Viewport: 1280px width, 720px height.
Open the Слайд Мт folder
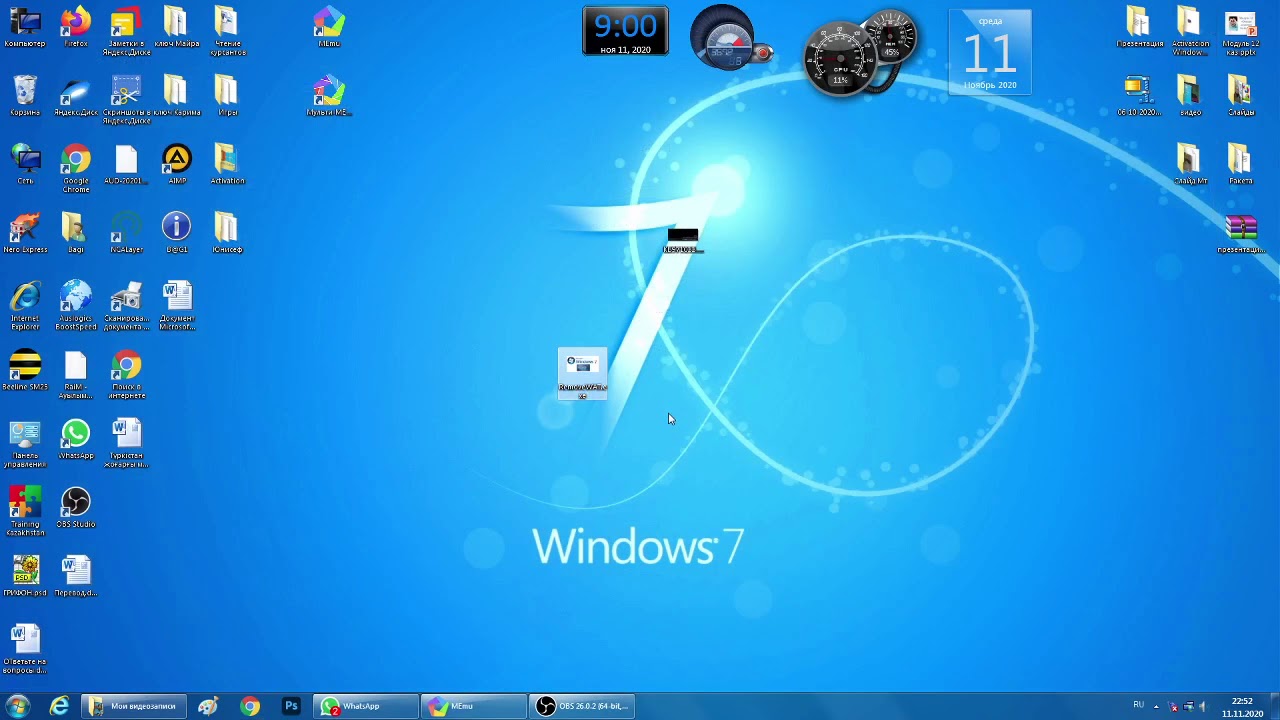click(1189, 165)
